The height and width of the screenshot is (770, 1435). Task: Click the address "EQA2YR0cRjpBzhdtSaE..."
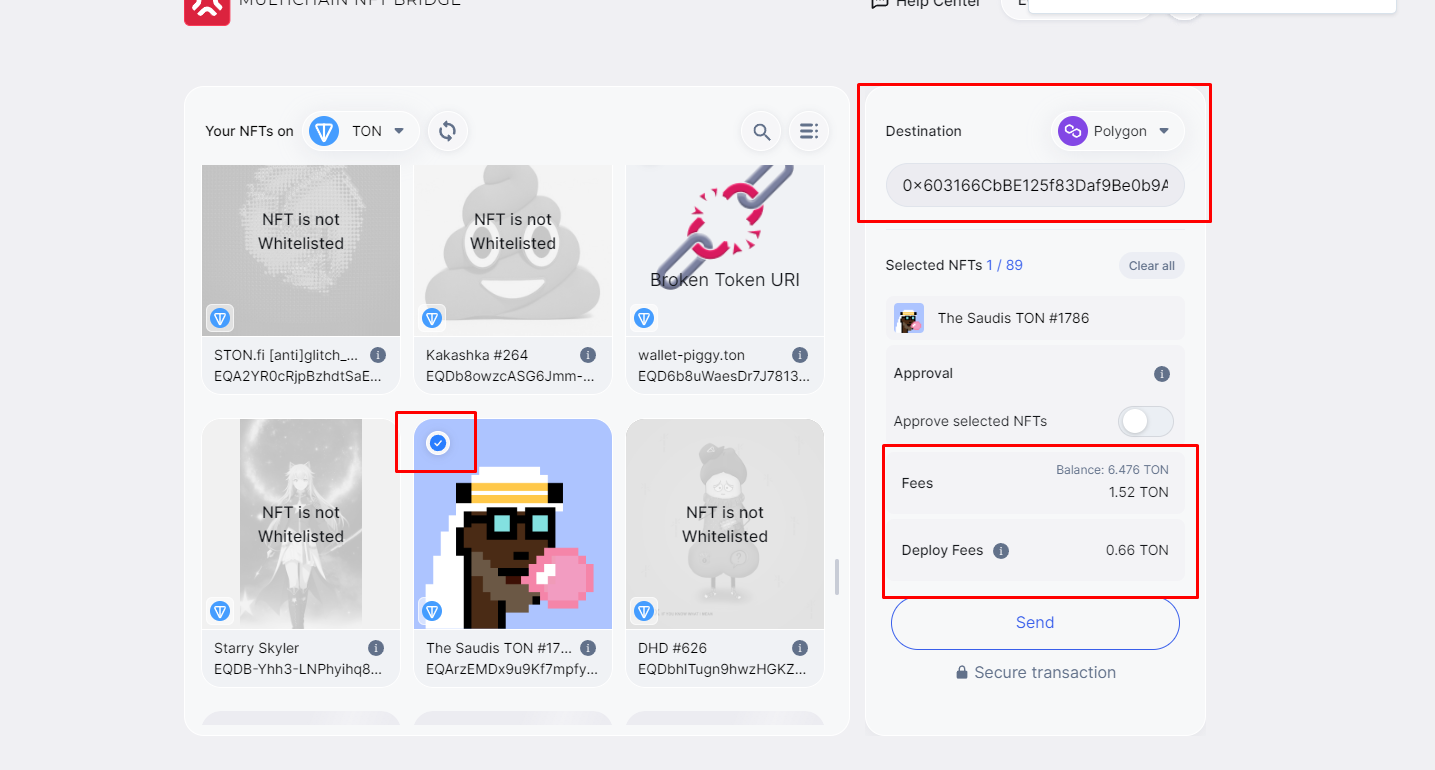(x=298, y=376)
